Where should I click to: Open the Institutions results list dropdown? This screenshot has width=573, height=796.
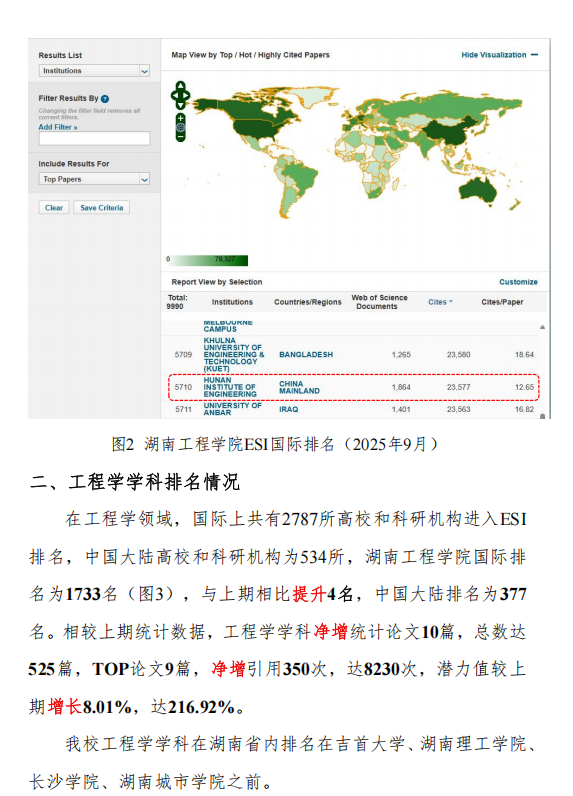click(x=94, y=71)
